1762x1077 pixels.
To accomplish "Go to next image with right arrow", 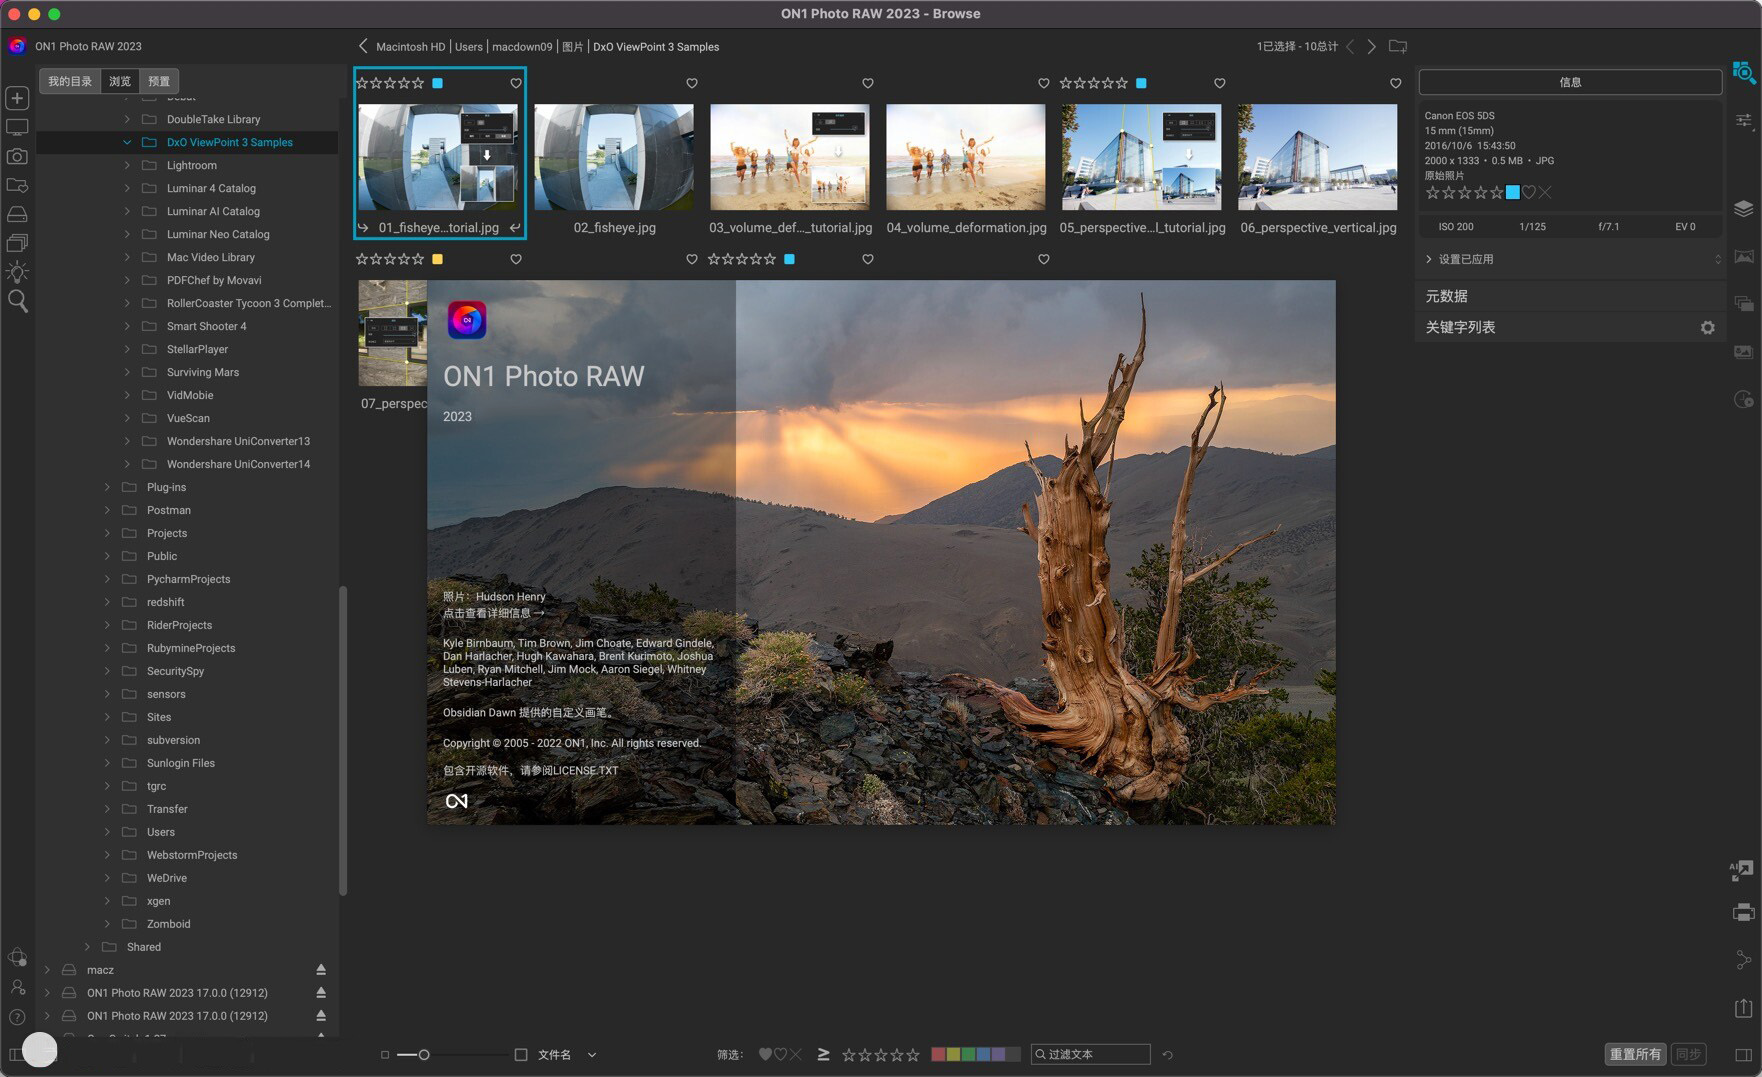I will [1371, 46].
